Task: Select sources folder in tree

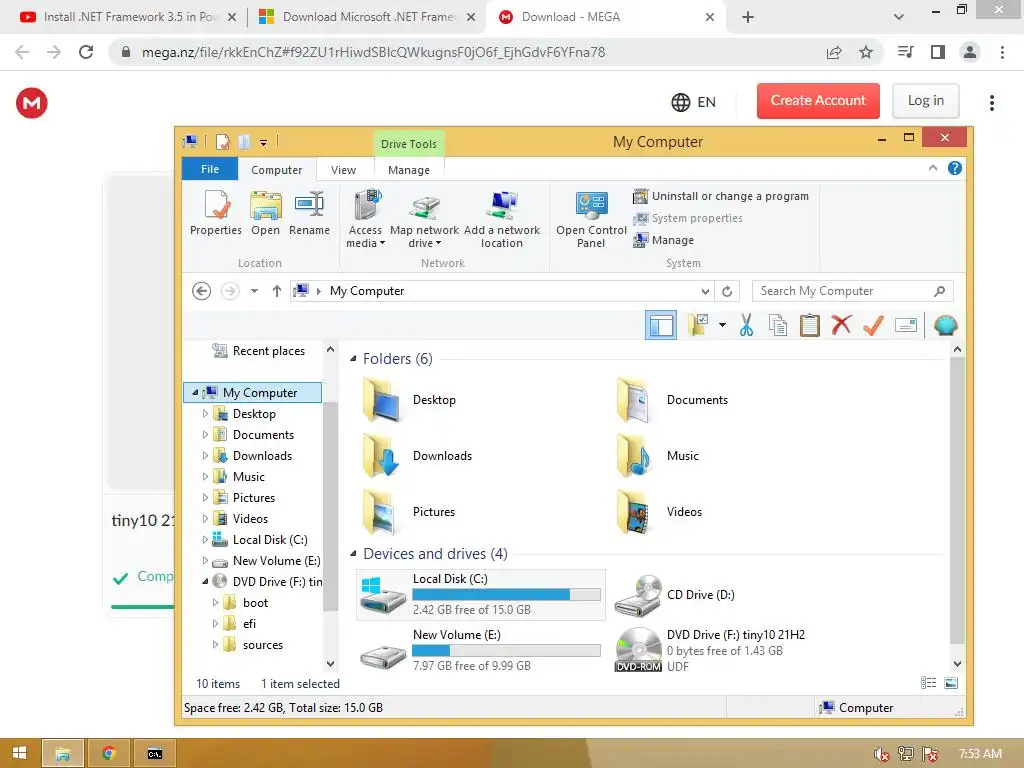Action: [x=253, y=645]
